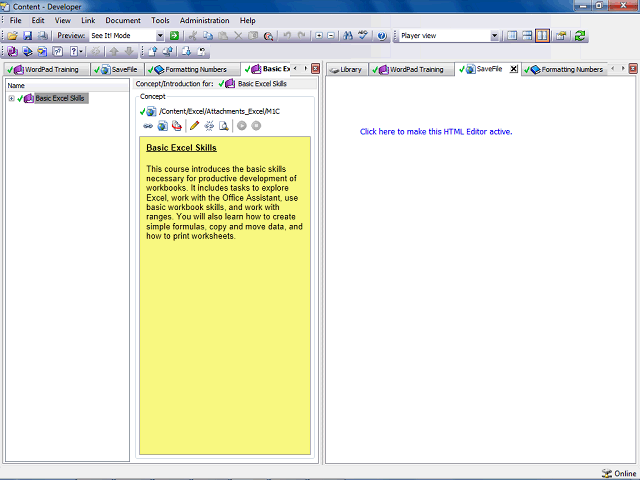
Task: Click the Delete X toolbar icon
Action: click(238, 36)
